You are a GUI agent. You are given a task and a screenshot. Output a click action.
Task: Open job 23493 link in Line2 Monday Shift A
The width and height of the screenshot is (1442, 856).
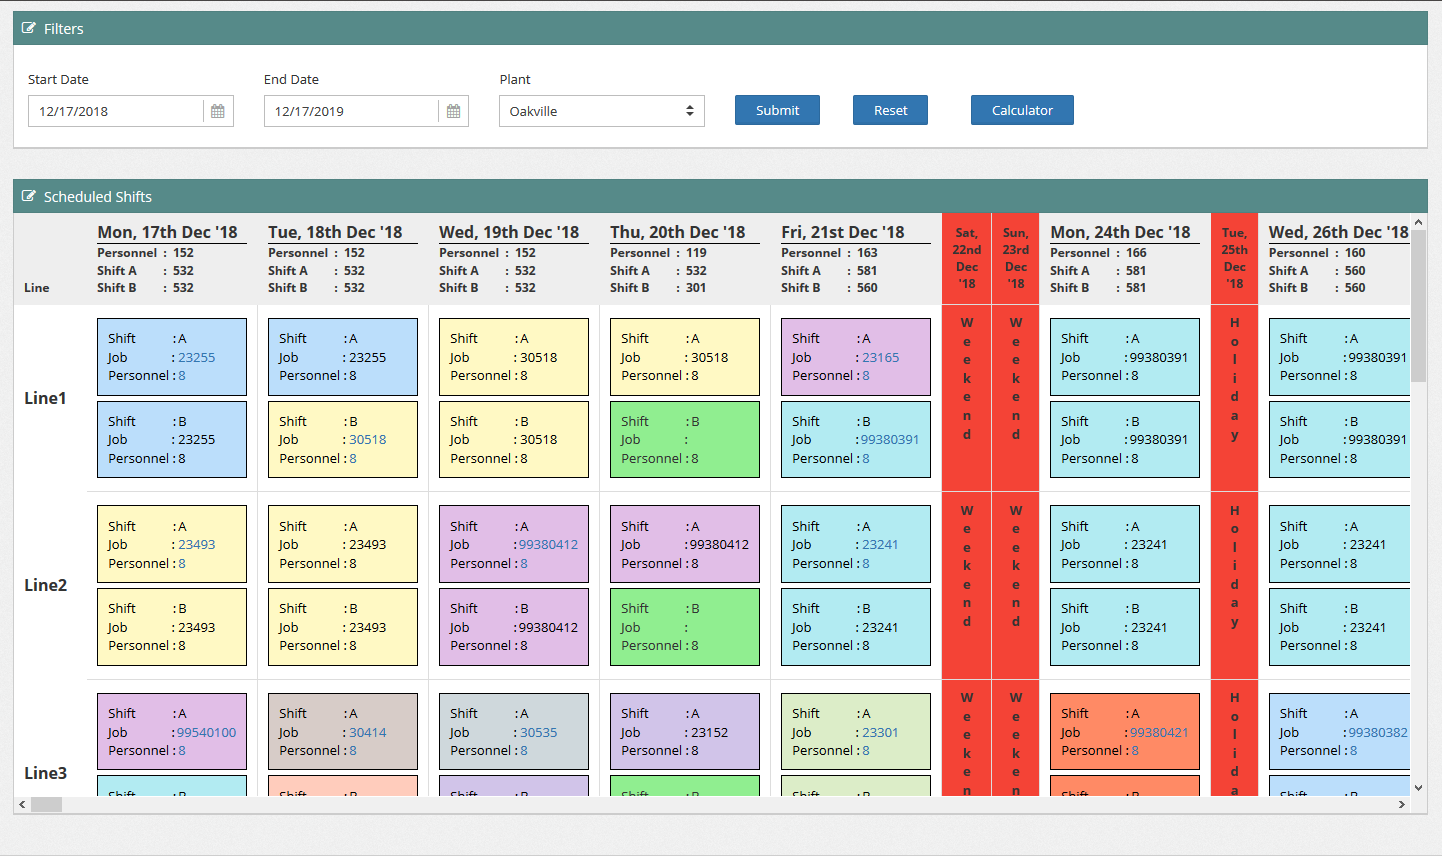[197, 544]
